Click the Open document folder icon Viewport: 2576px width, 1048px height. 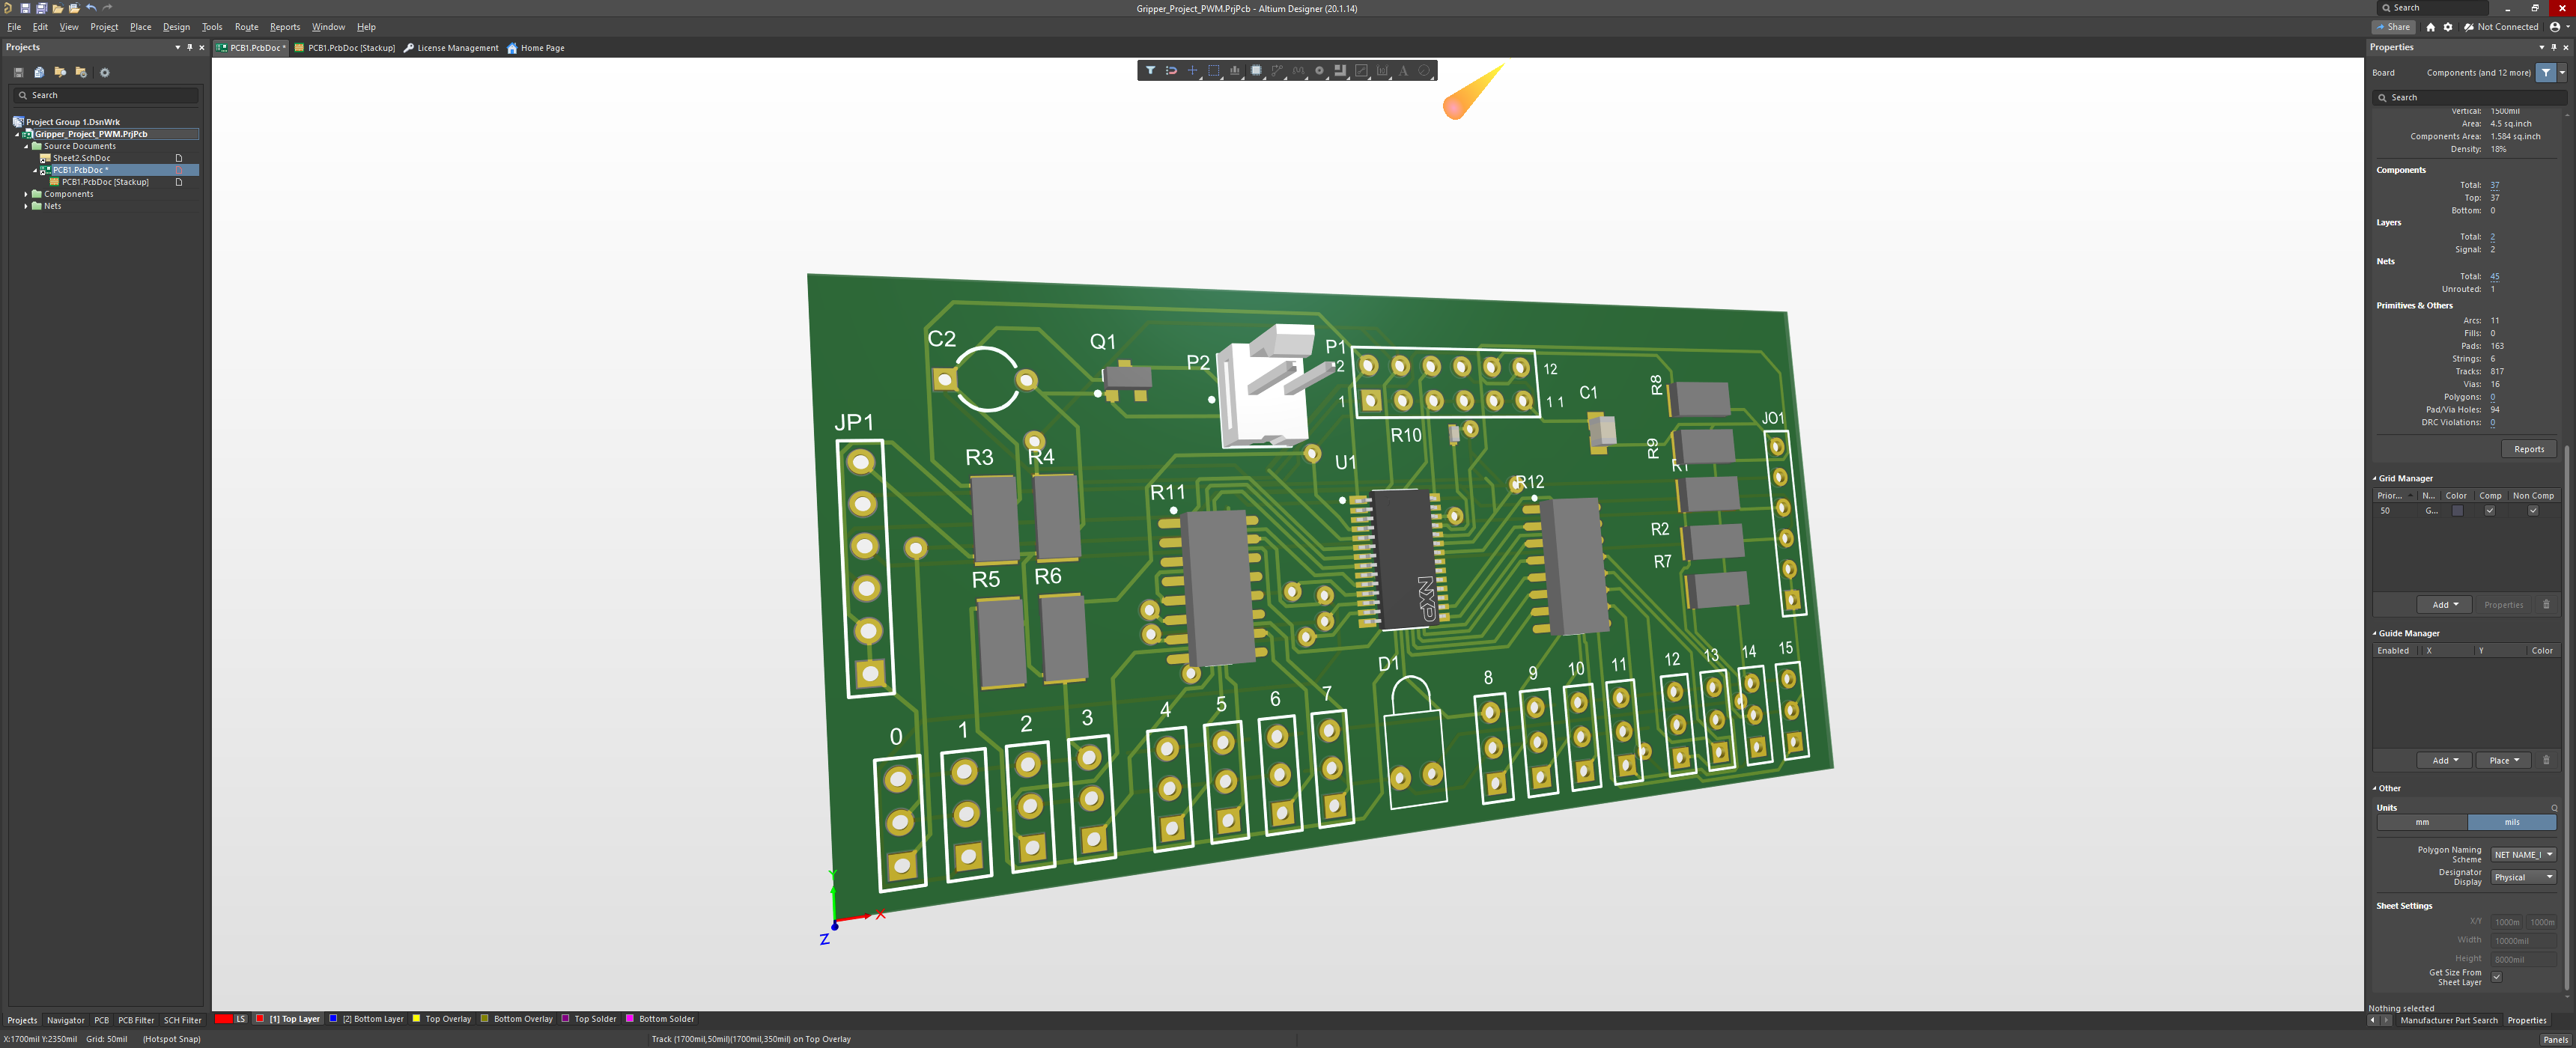click(x=57, y=8)
